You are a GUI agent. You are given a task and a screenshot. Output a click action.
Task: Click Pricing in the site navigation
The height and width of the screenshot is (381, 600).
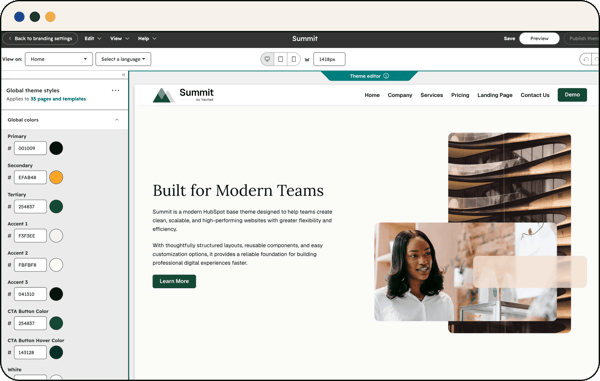(x=460, y=95)
